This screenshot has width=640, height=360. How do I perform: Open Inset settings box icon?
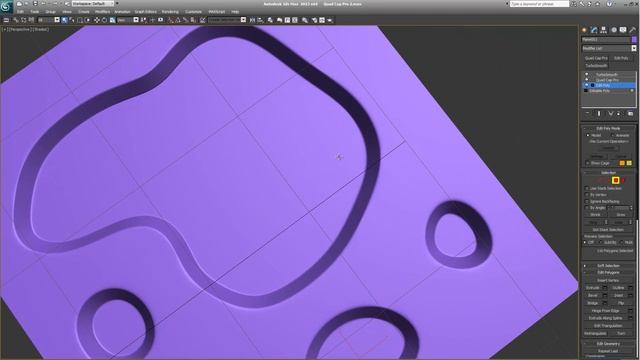coord(630,296)
